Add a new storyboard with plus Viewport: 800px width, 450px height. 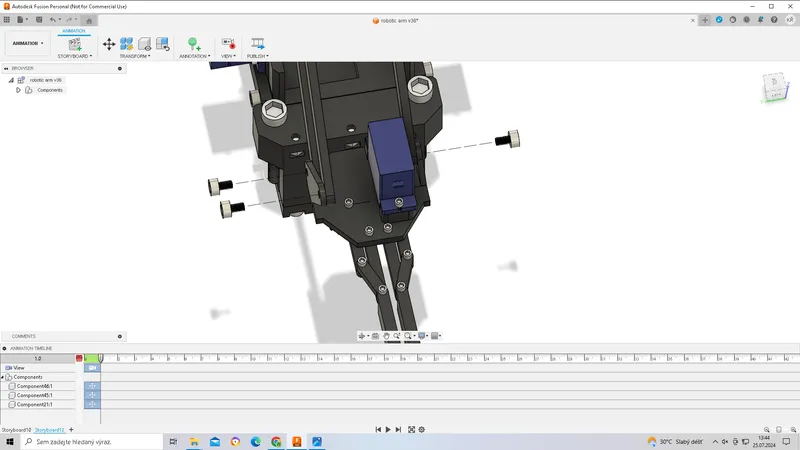71,430
